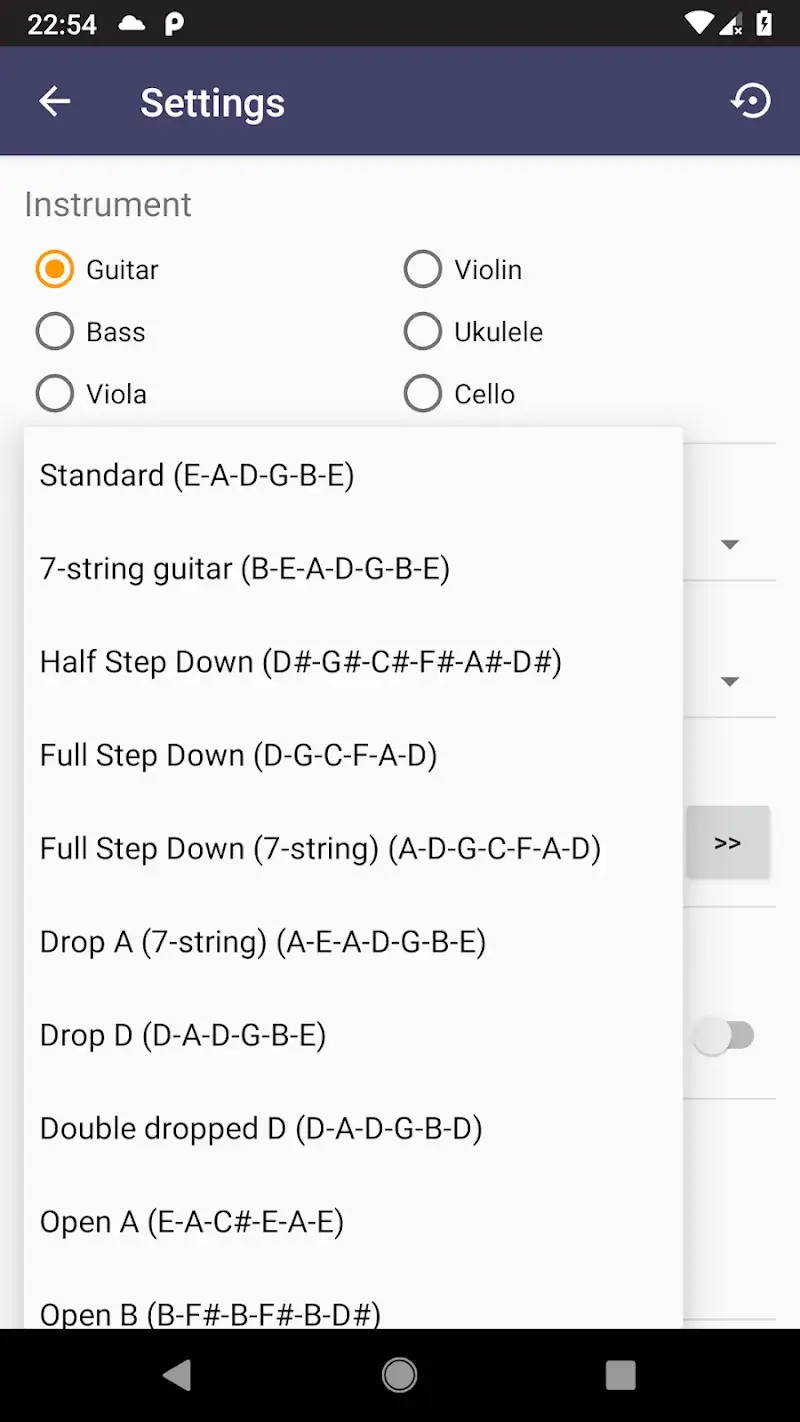
Task: Expand the lower dropdown on the right
Action: [x=730, y=681]
